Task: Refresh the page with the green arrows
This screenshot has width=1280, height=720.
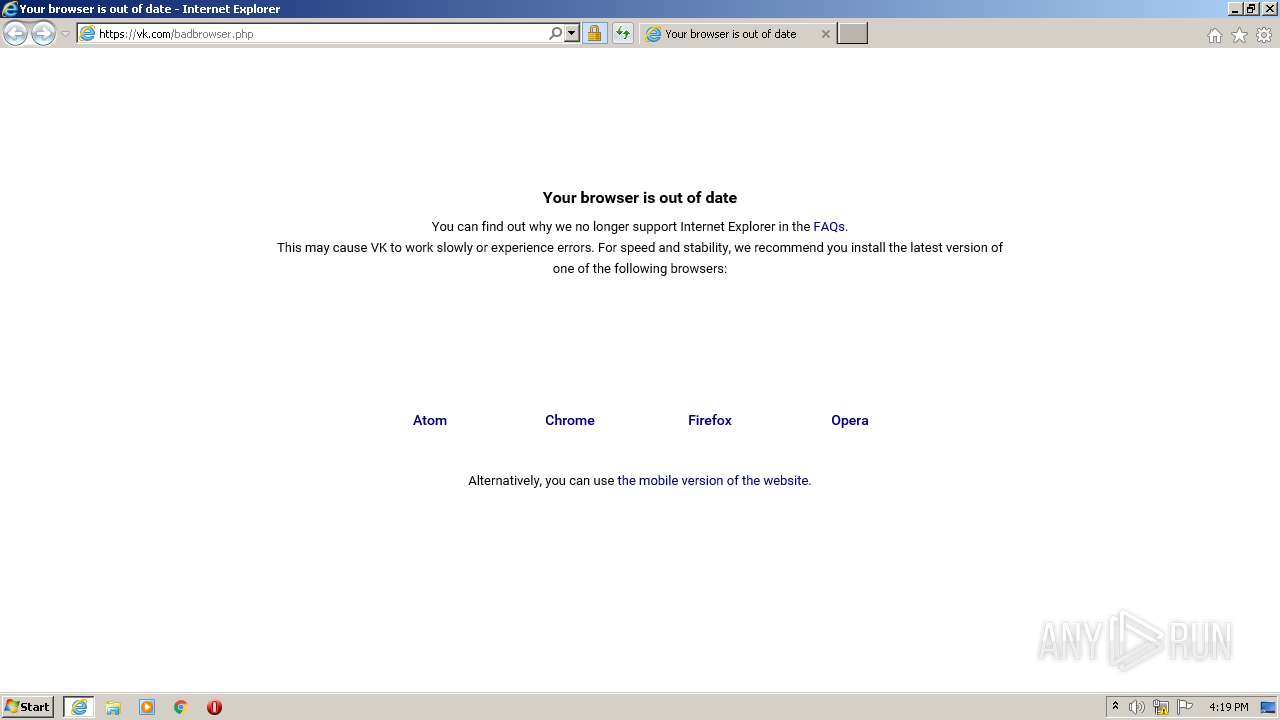Action: pos(622,34)
